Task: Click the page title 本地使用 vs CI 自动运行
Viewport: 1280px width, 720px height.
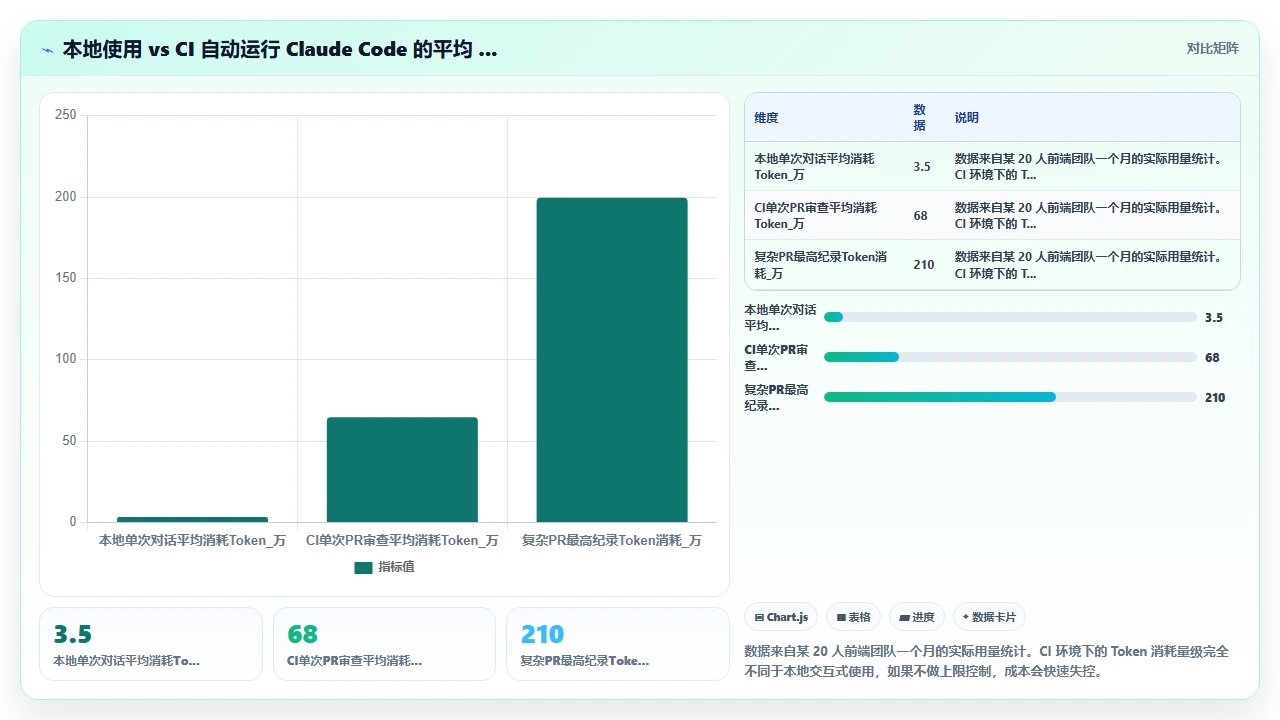Action: pyautogui.click(x=280, y=49)
